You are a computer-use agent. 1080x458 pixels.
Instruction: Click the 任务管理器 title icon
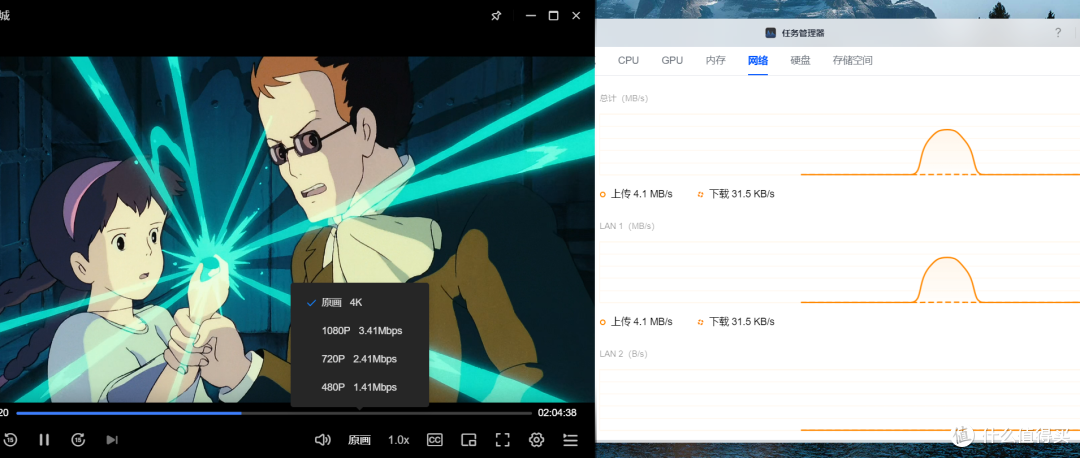(x=771, y=32)
